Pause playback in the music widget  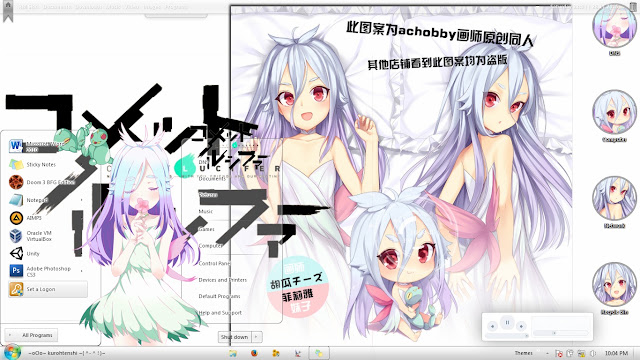507,323
